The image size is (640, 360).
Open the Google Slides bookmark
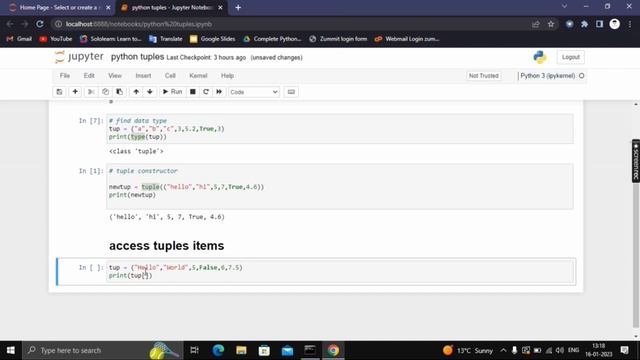(213, 39)
